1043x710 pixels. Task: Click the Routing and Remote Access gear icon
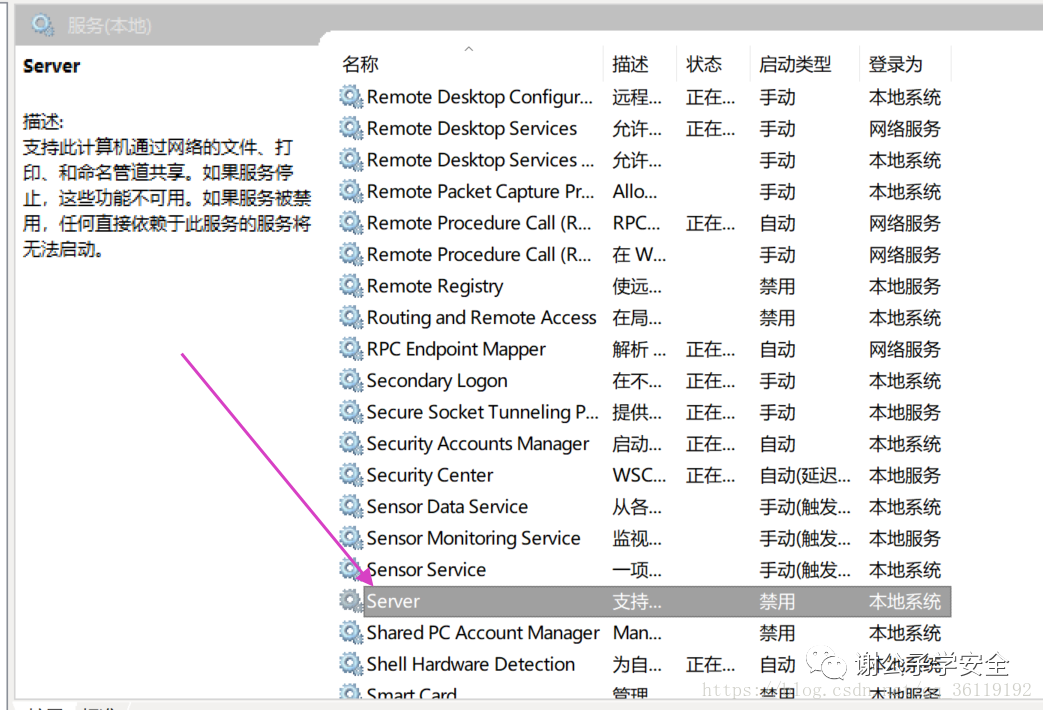[x=351, y=318]
